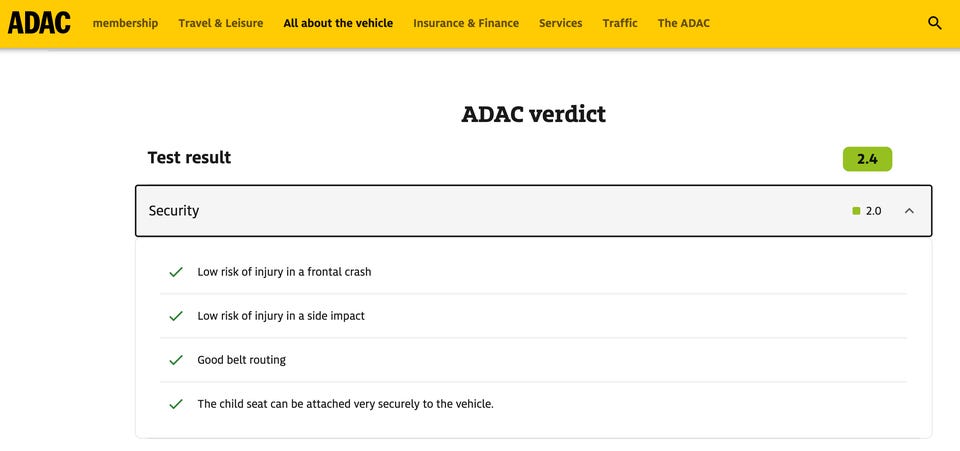Open the membership menu
The image size is (960, 451).
(x=125, y=23)
